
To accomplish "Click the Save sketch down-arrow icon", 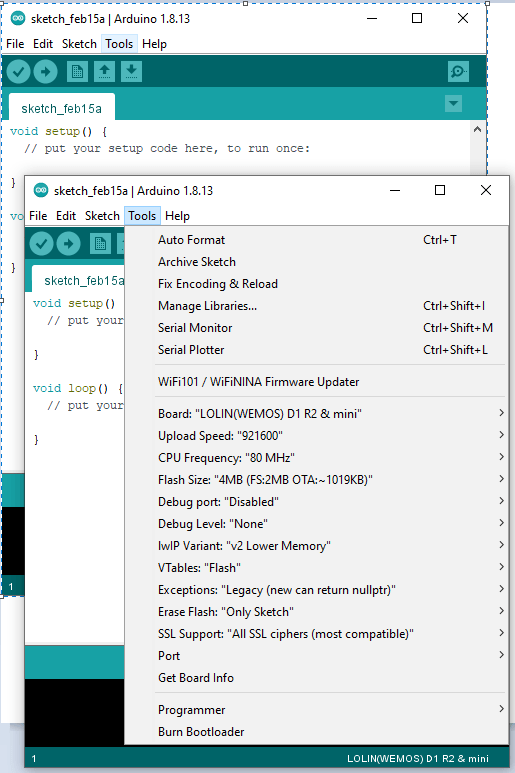I will [x=131, y=72].
